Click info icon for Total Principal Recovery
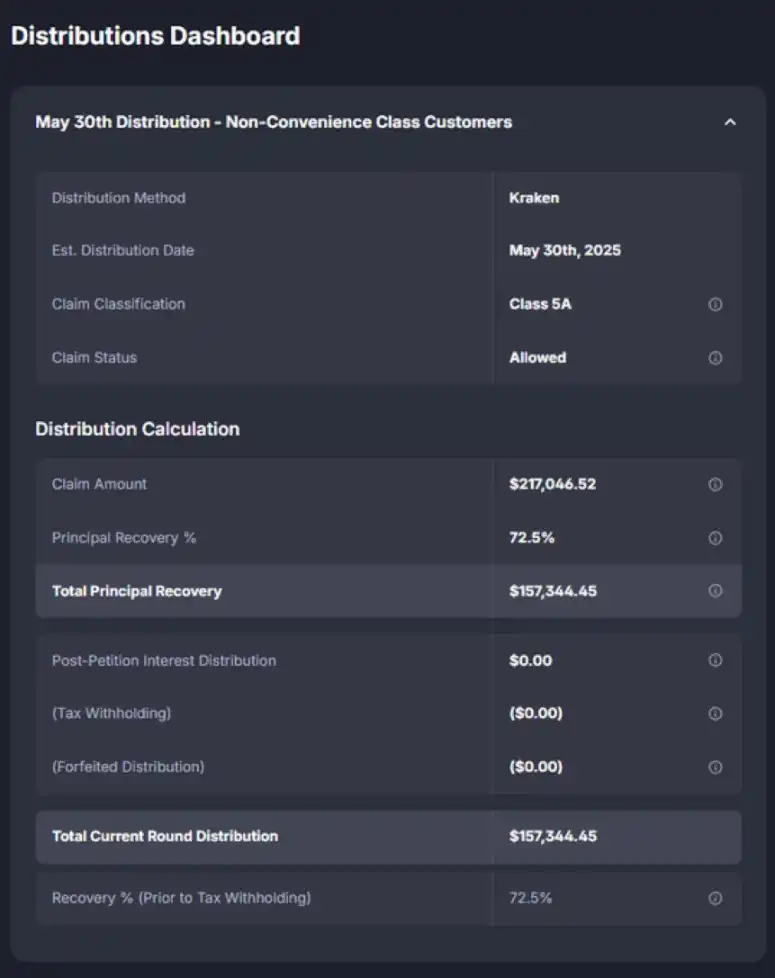 pos(715,591)
